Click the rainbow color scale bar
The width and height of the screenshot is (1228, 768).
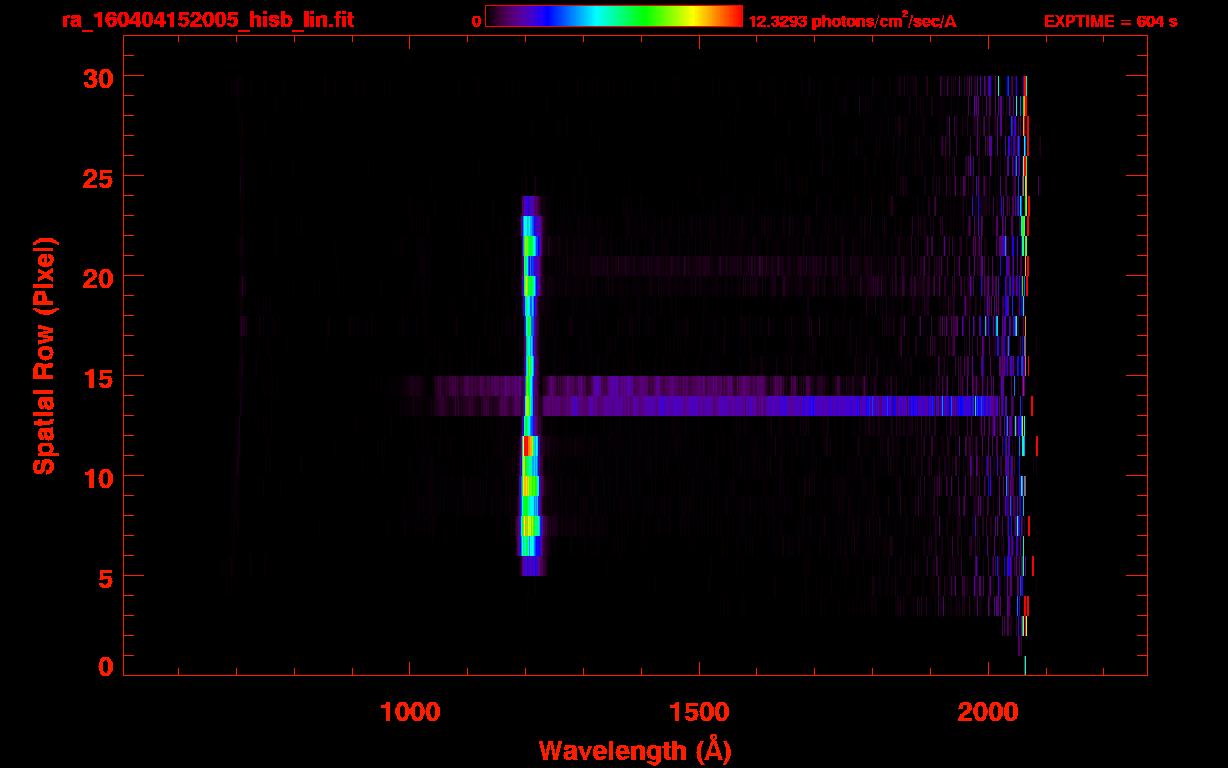click(614, 17)
